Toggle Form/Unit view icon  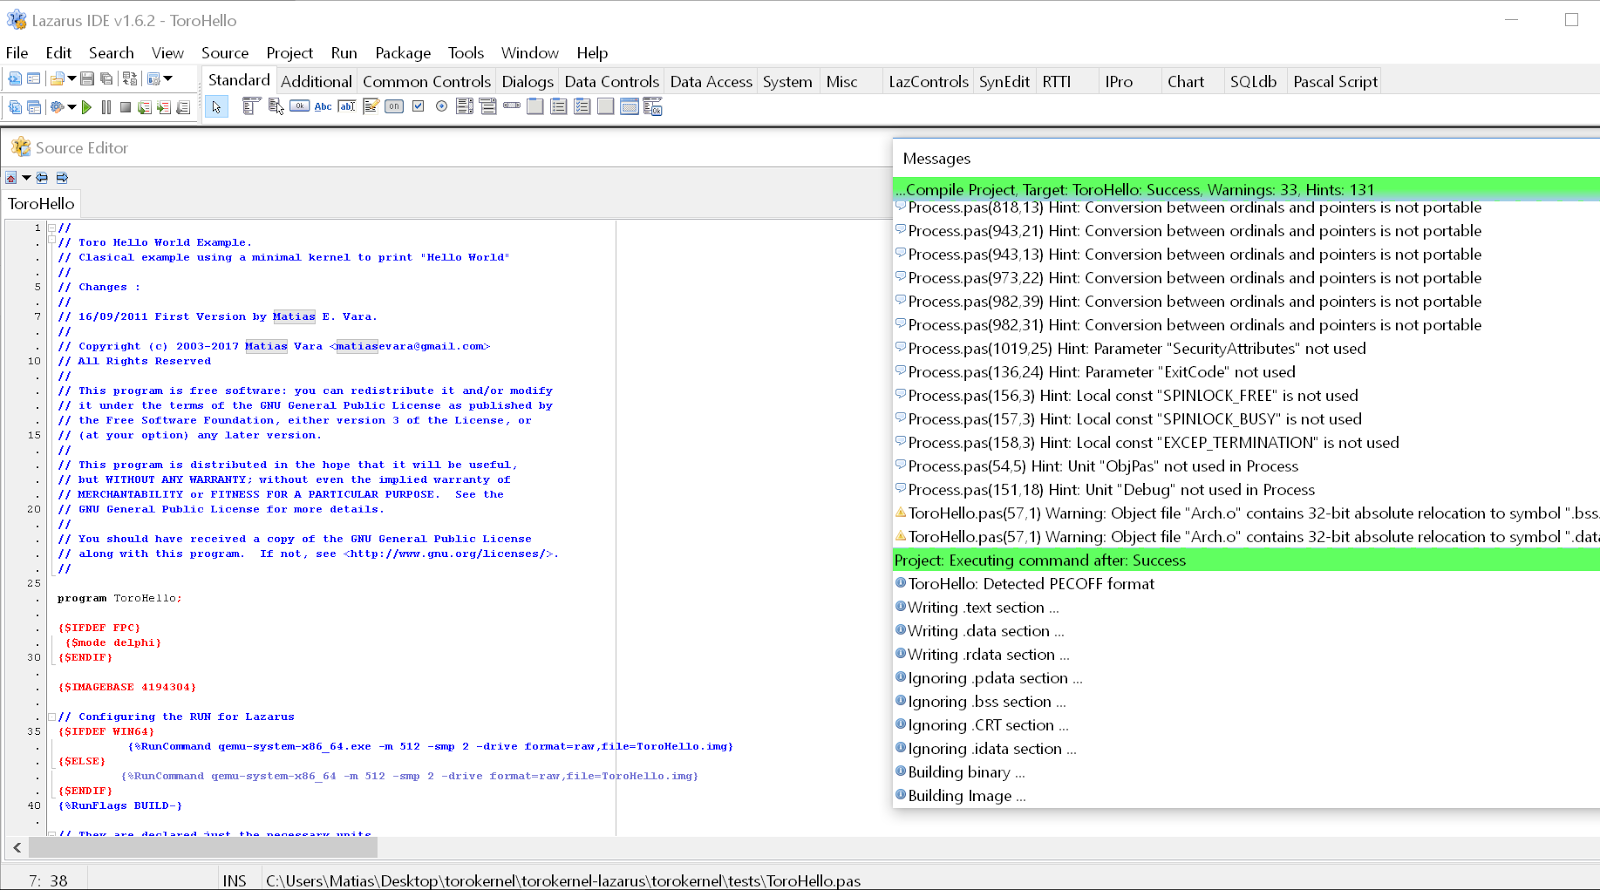coord(129,78)
